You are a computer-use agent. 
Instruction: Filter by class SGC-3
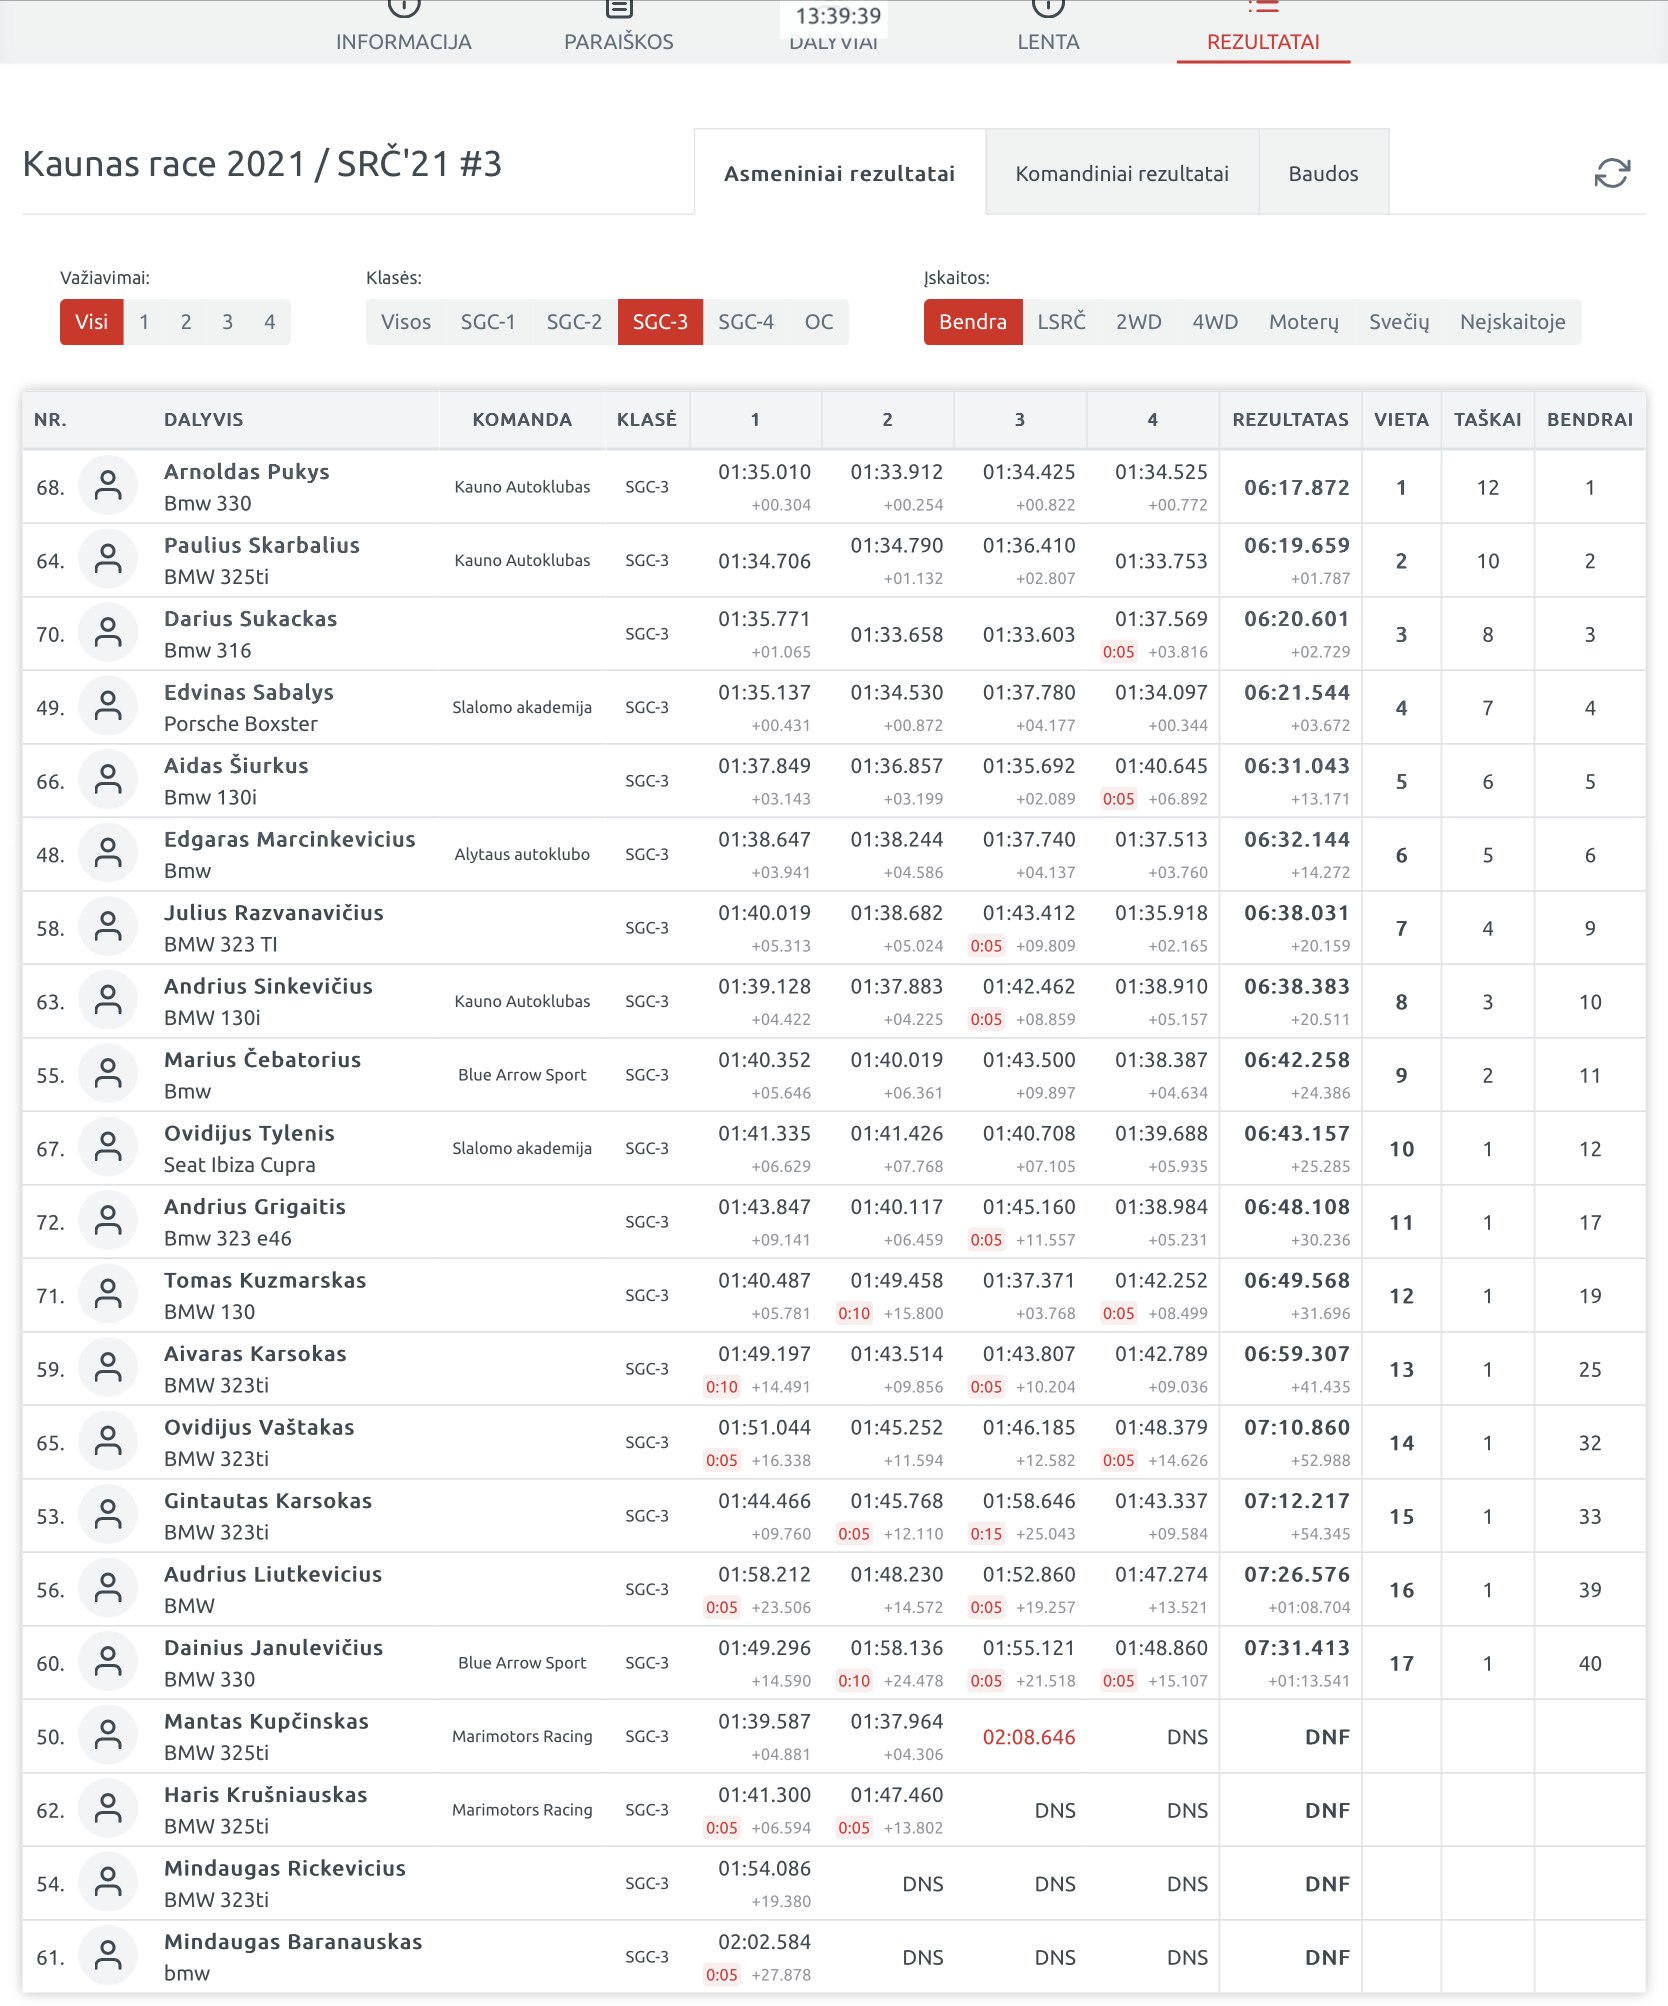point(660,322)
